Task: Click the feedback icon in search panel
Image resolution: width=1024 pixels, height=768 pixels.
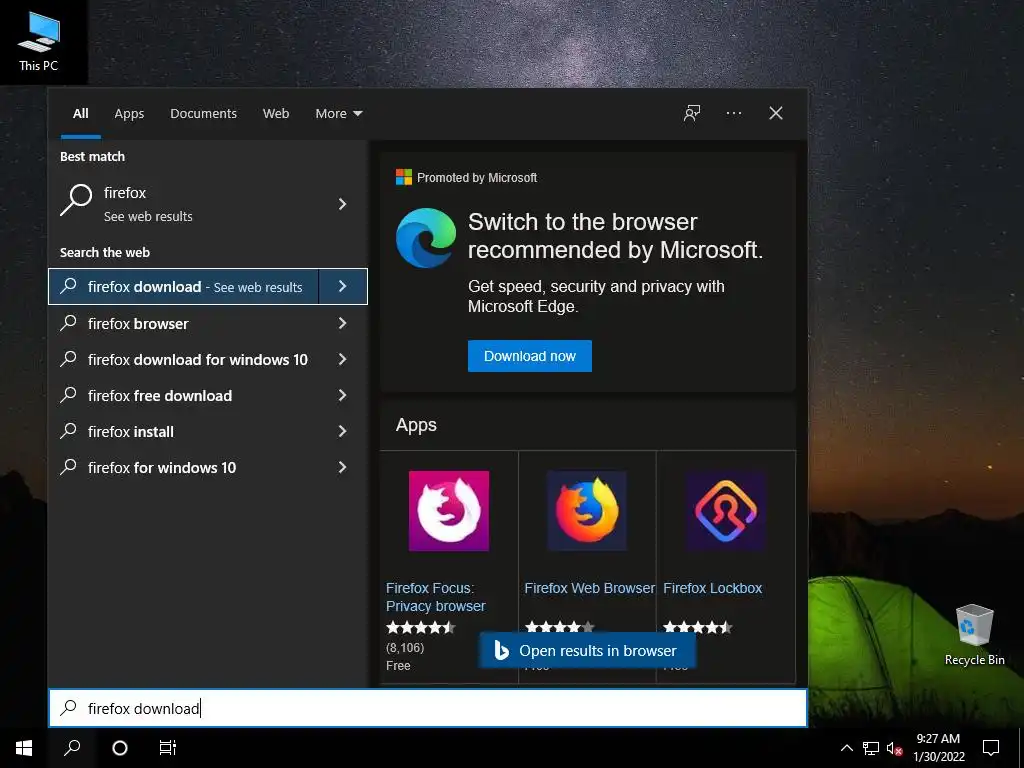Action: click(692, 113)
